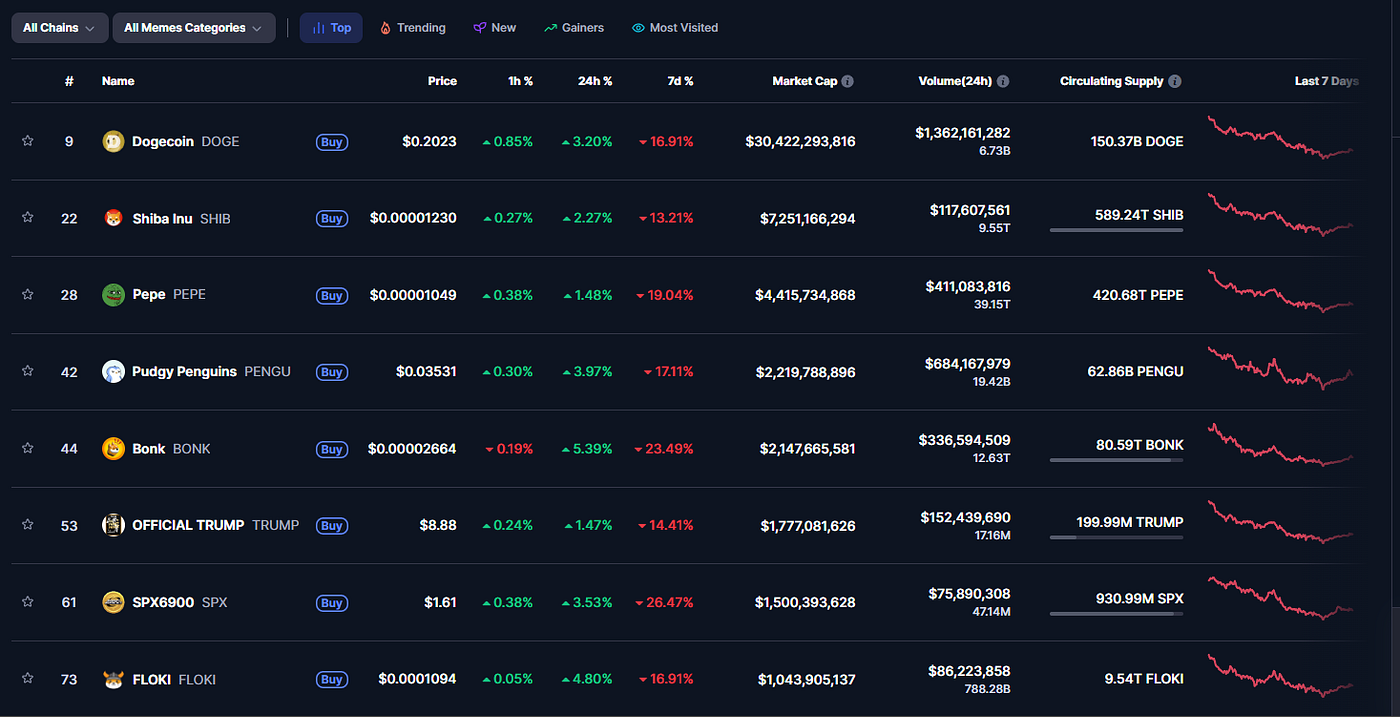Click Buy button for FLOKI

coord(332,679)
